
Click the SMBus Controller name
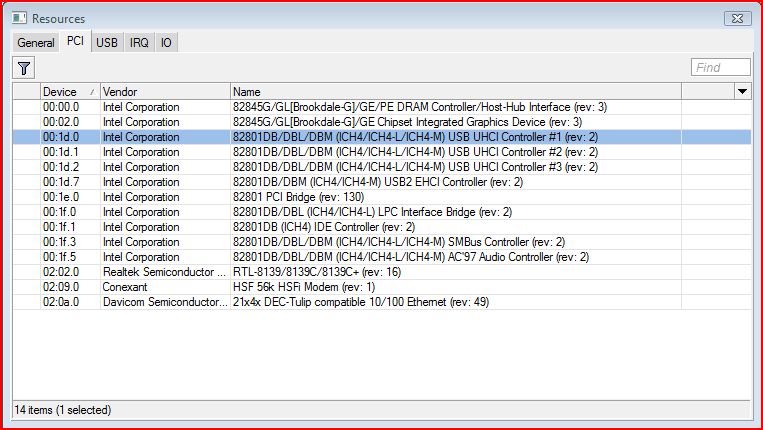pyautogui.click(x=399, y=242)
